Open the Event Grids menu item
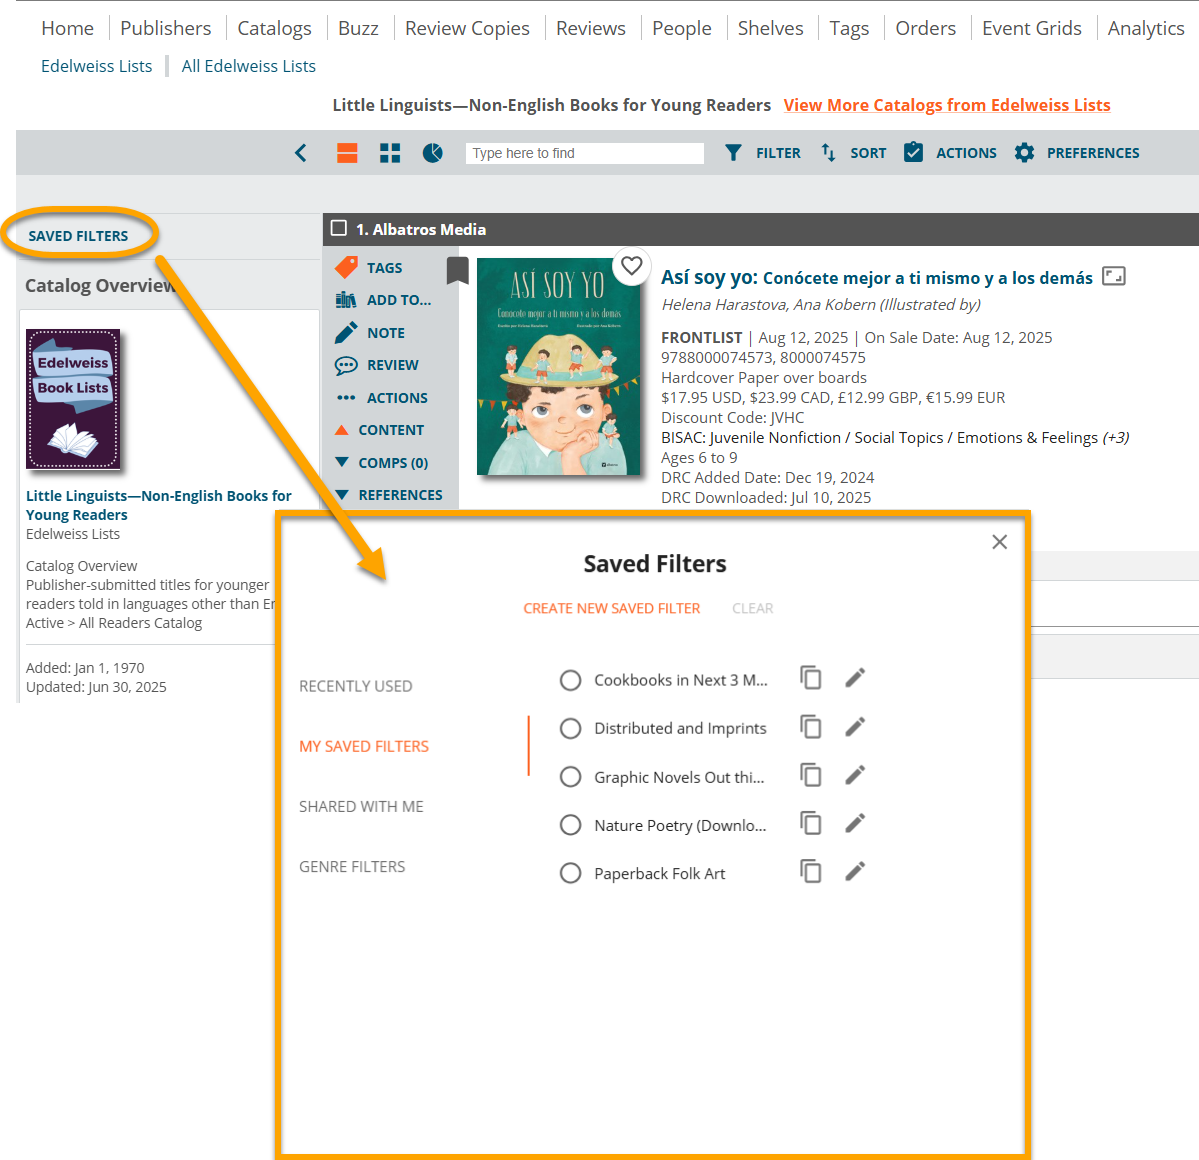The image size is (1199, 1160). pos(1032,28)
